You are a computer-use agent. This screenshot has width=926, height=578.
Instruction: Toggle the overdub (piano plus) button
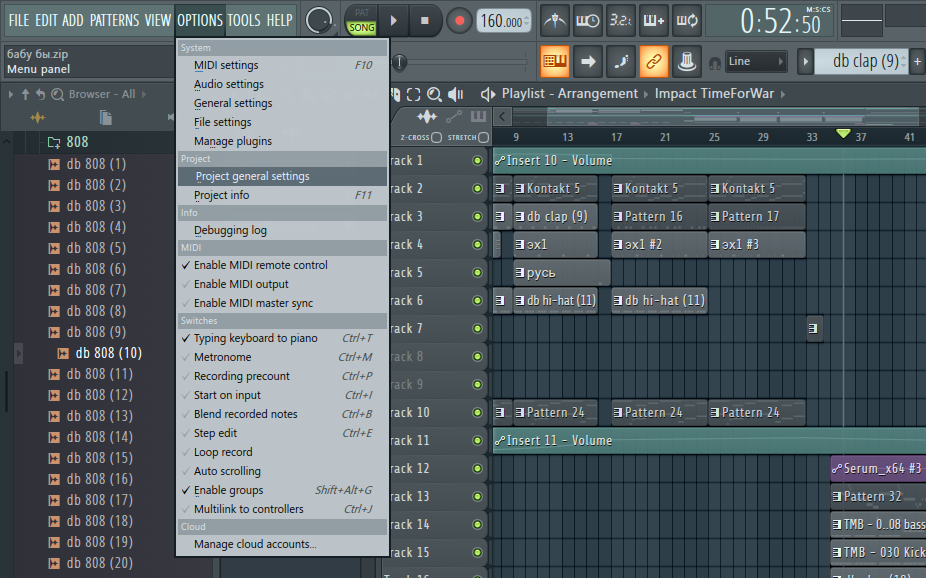click(x=654, y=21)
